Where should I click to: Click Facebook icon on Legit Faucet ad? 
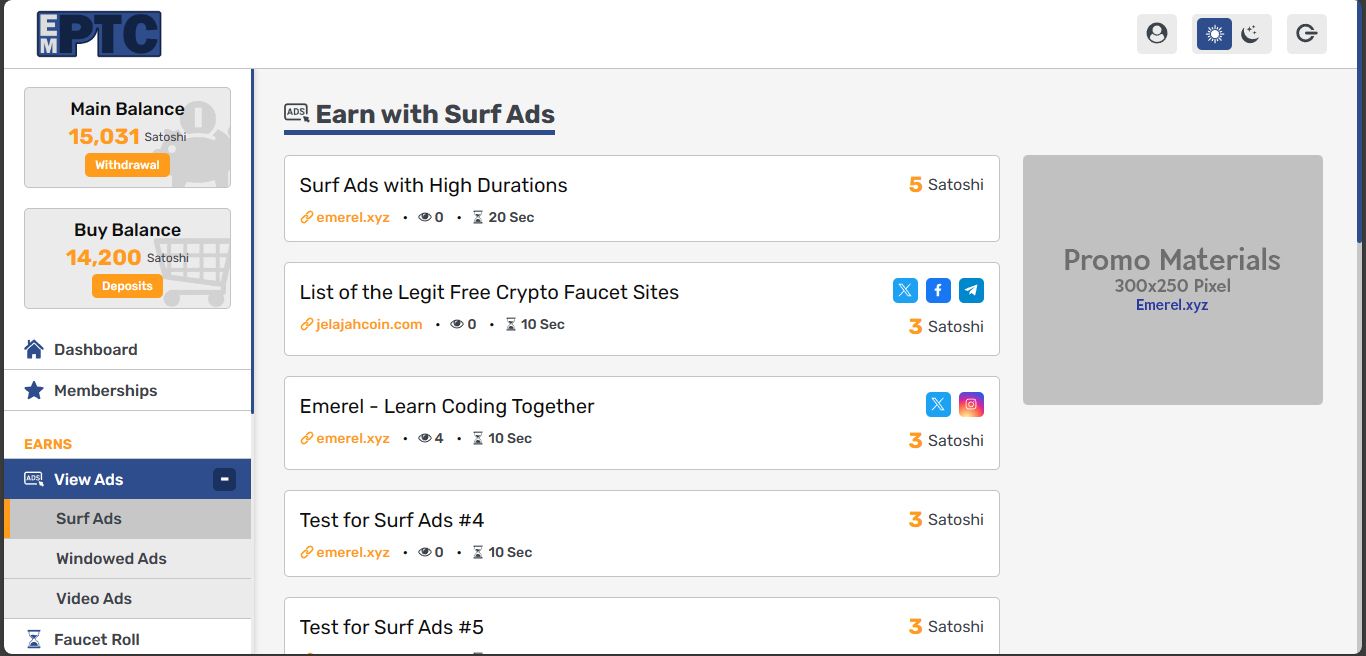tap(938, 291)
